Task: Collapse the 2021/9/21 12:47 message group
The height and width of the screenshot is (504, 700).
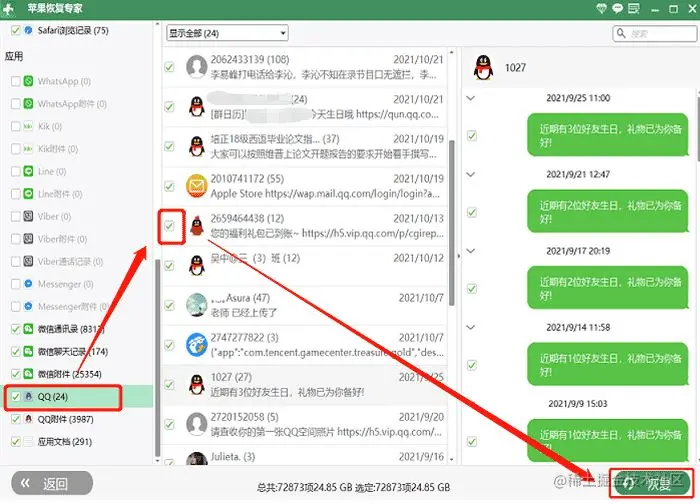Action: pyautogui.click(x=471, y=175)
